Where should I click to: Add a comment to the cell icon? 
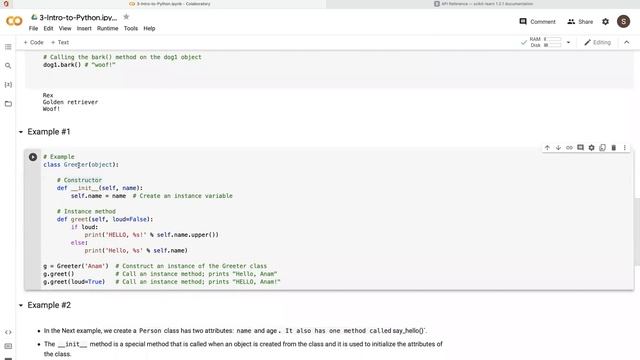[x=580, y=148]
